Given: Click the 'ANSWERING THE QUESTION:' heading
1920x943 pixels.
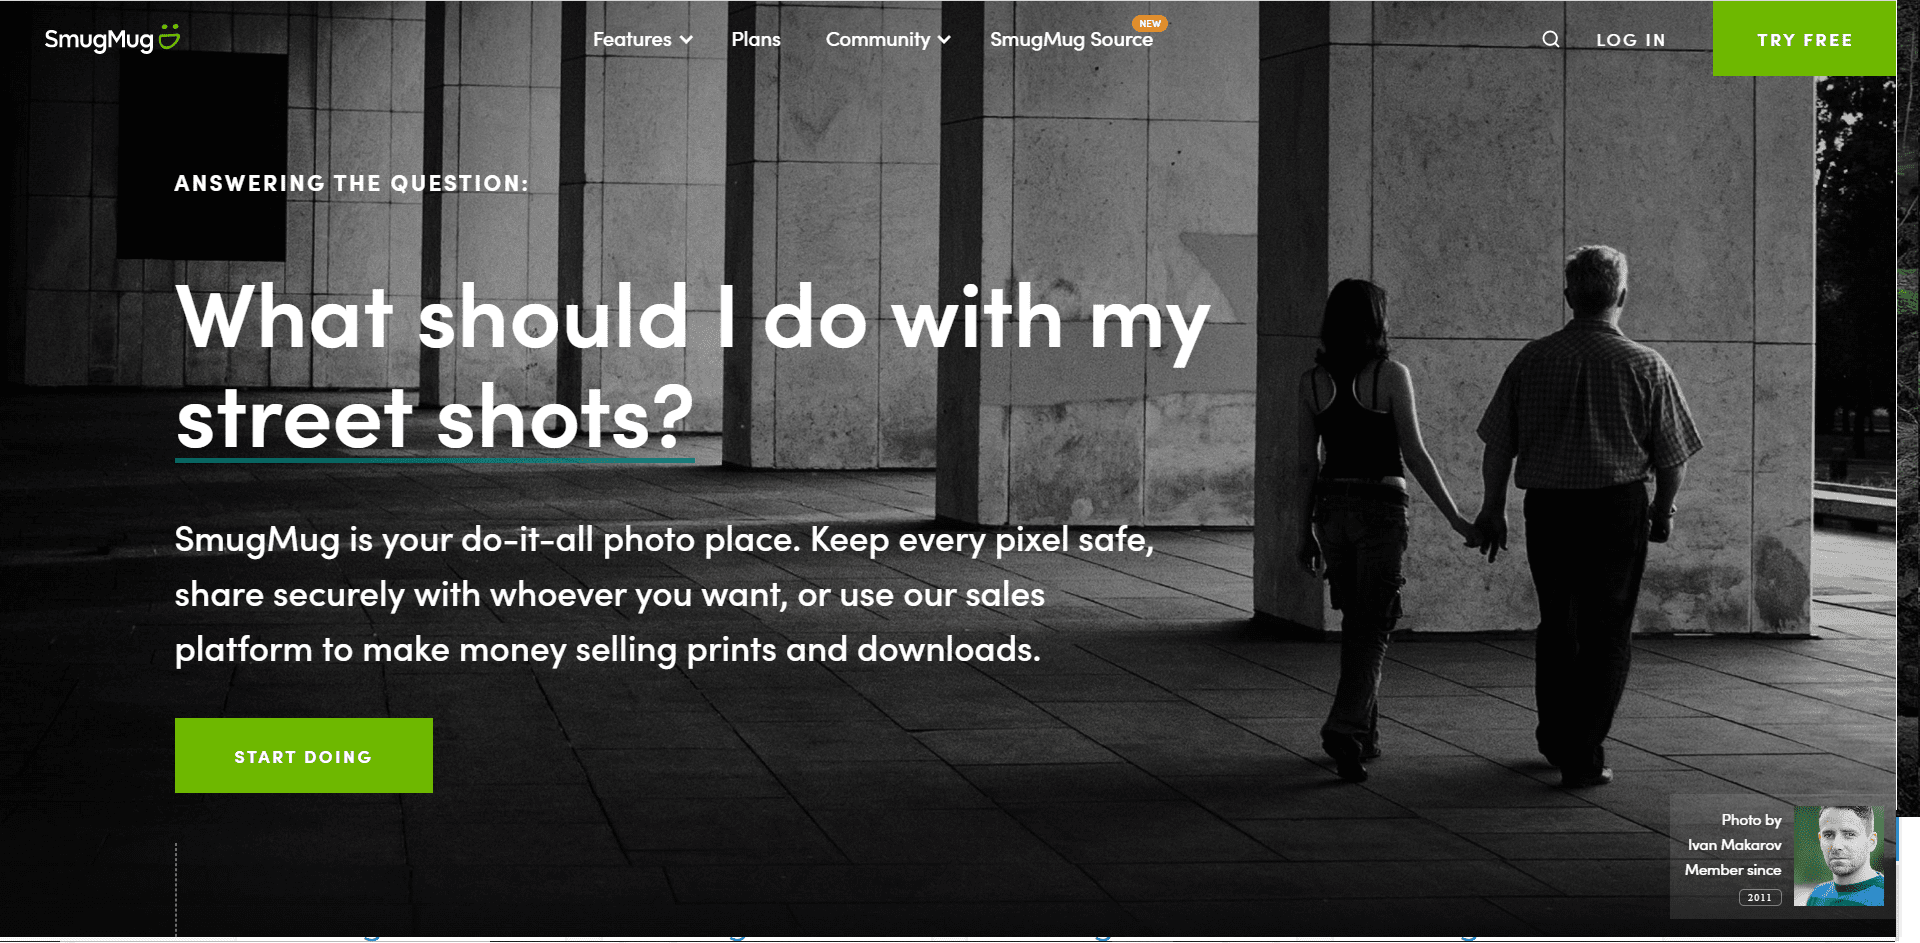Looking at the screenshot, I should tap(351, 183).
